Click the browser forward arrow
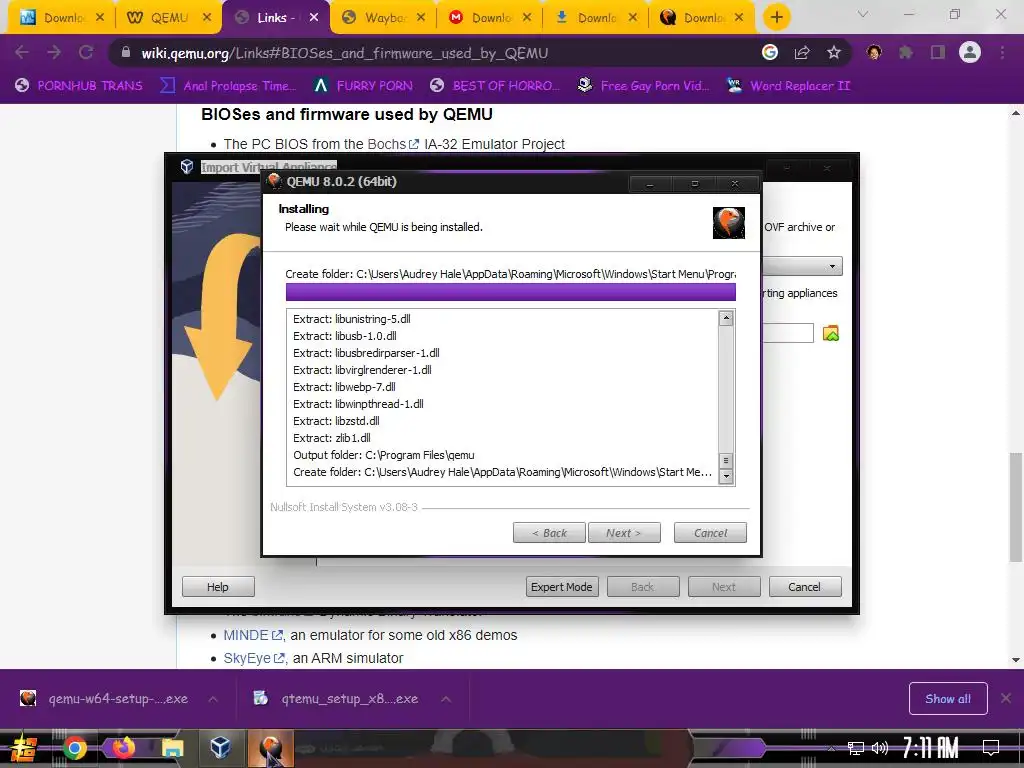 pos(54,52)
